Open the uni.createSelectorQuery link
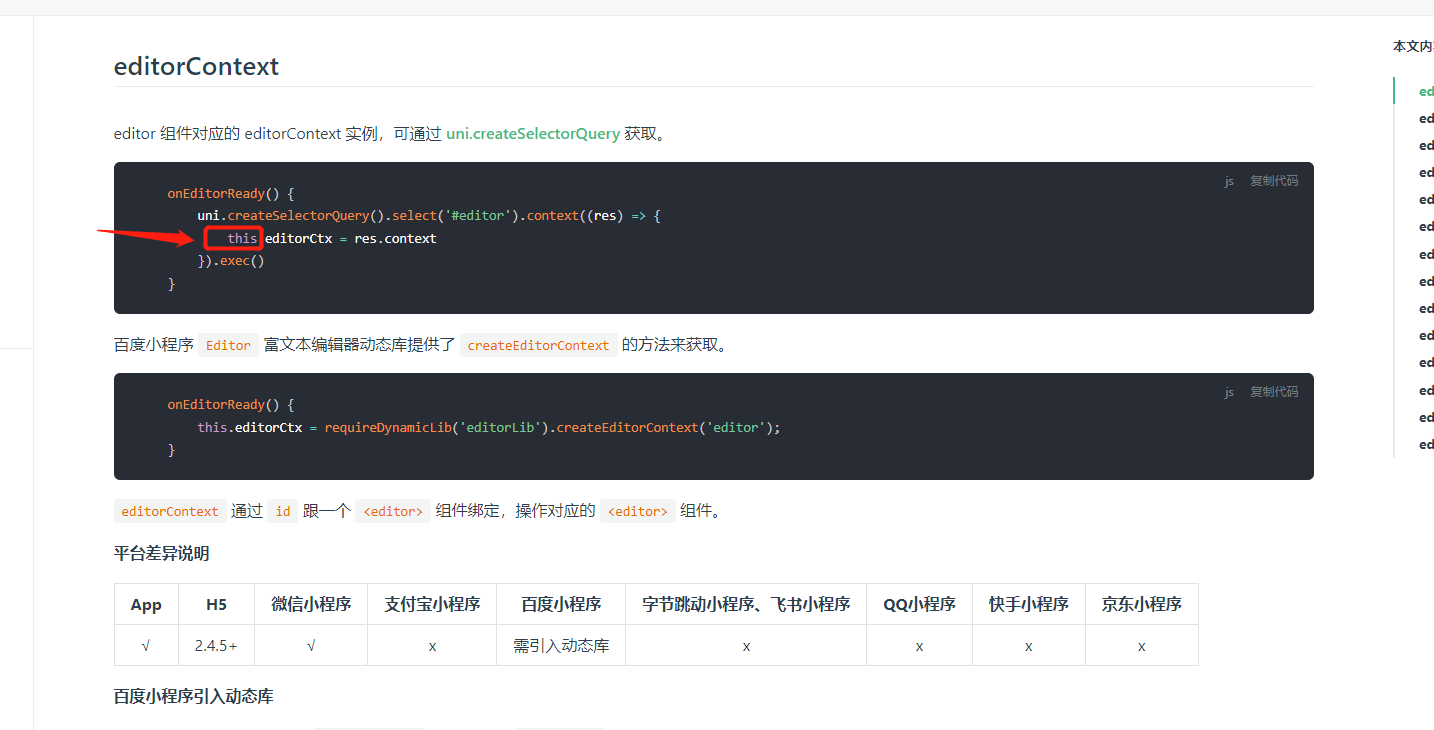Viewport: 1434px width, 730px height. [533, 133]
